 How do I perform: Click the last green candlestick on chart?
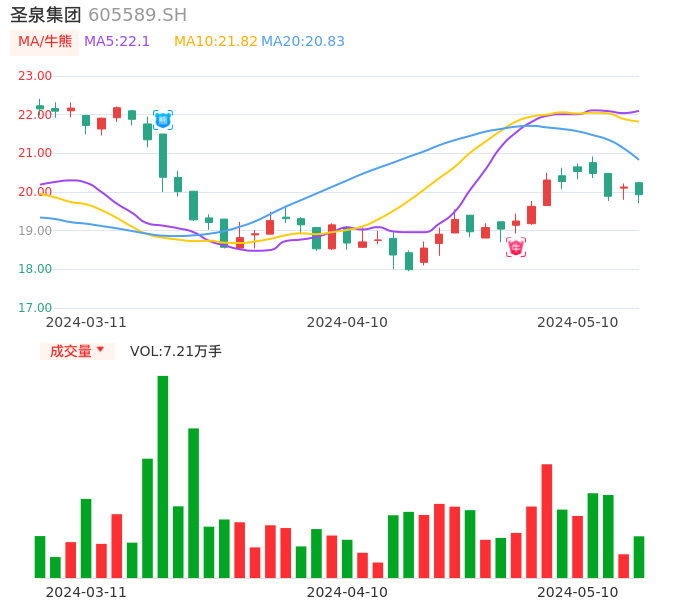pyautogui.click(x=639, y=188)
